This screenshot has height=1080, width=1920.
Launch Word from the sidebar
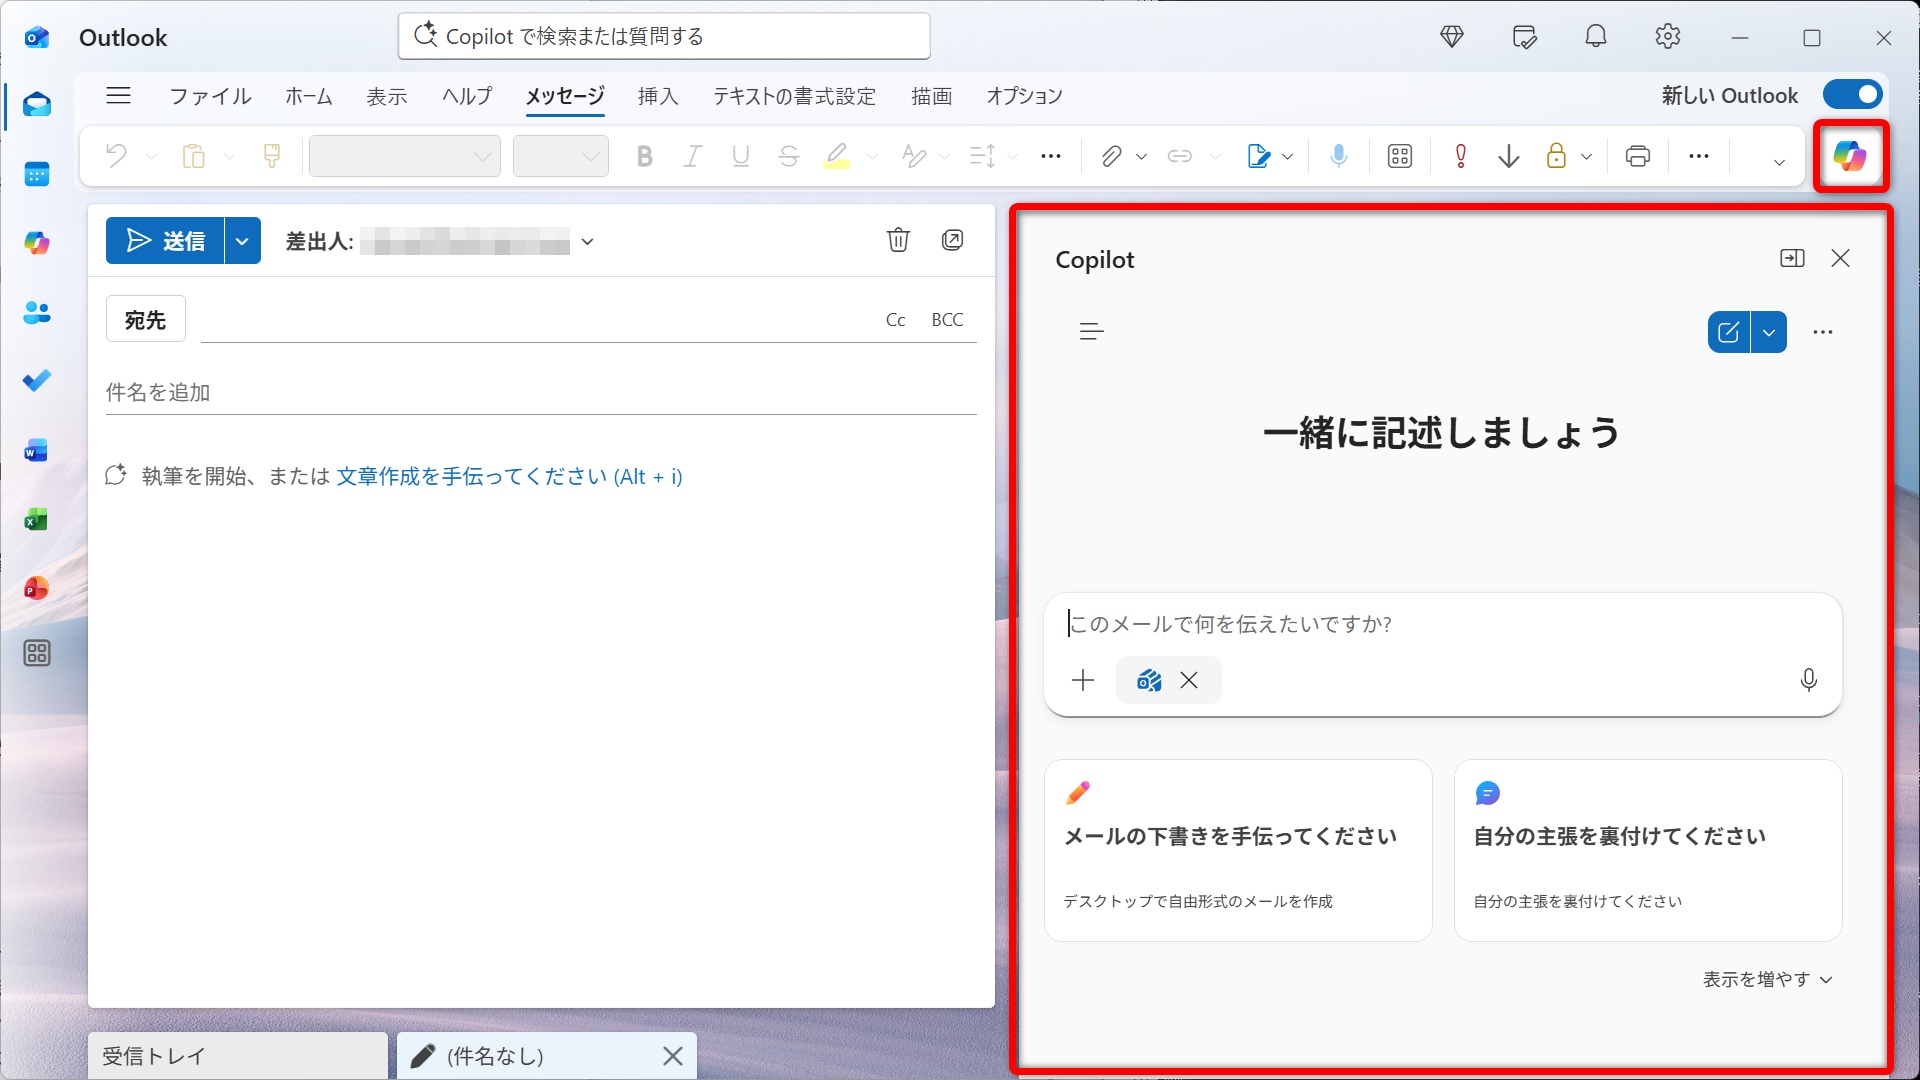[x=37, y=450]
